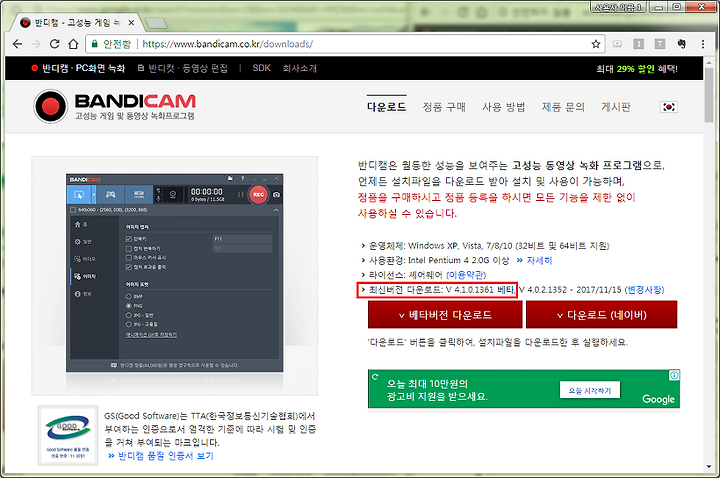Screen dimensions: 720x478
Task: Open the 사용 방법 nav tab
Action: [x=504, y=107]
